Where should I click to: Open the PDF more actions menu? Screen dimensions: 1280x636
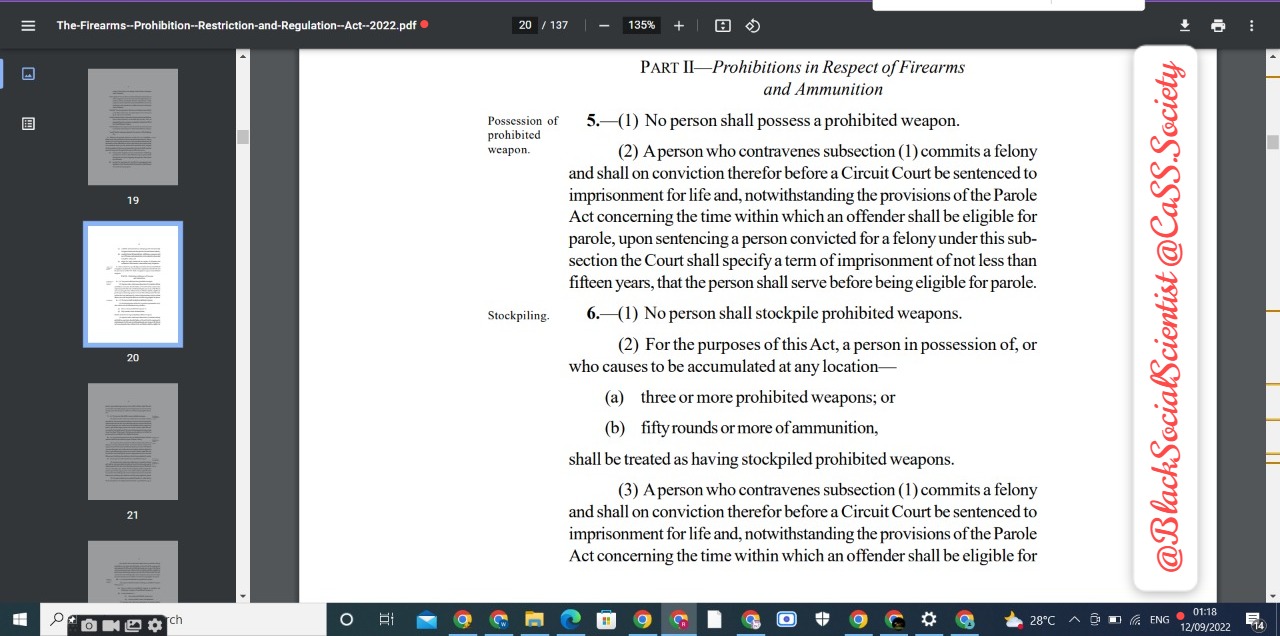click(x=1251, y=25)
